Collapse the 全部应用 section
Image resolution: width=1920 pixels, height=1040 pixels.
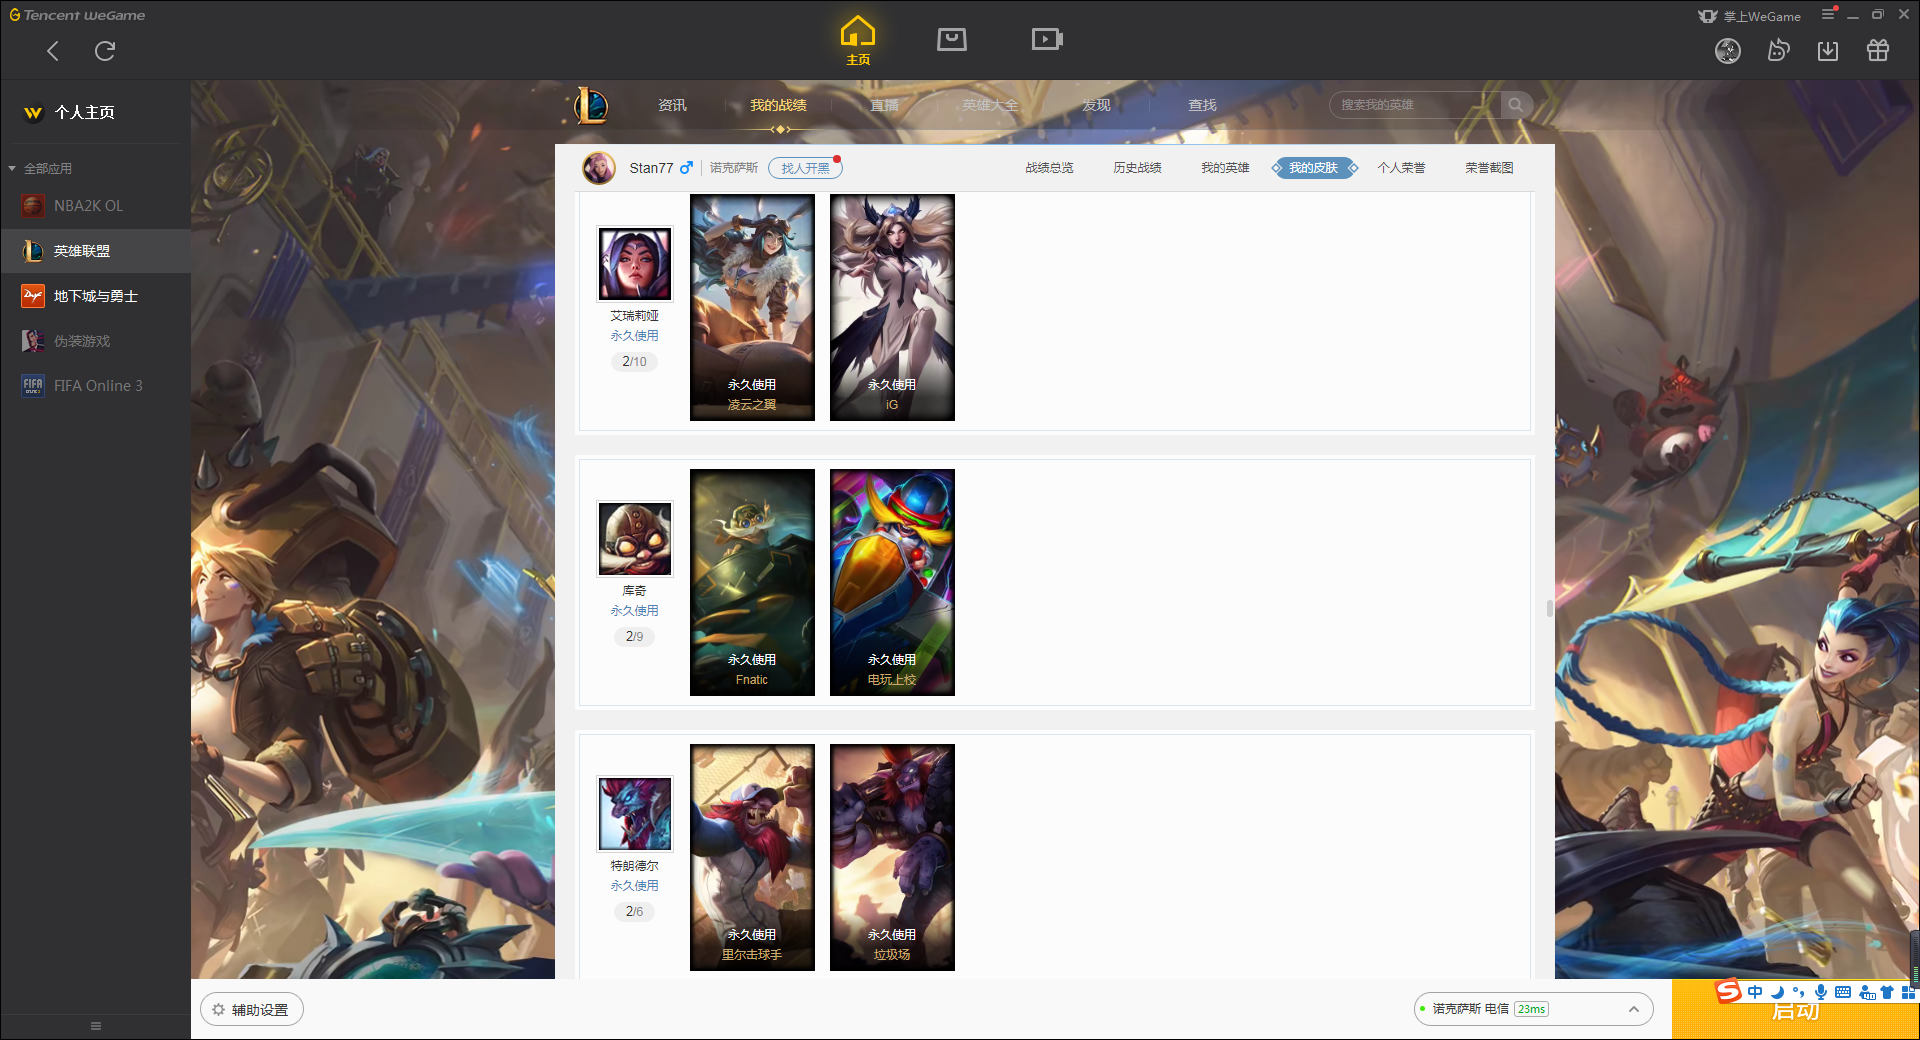pyautogui.click(x=40, y=168)
